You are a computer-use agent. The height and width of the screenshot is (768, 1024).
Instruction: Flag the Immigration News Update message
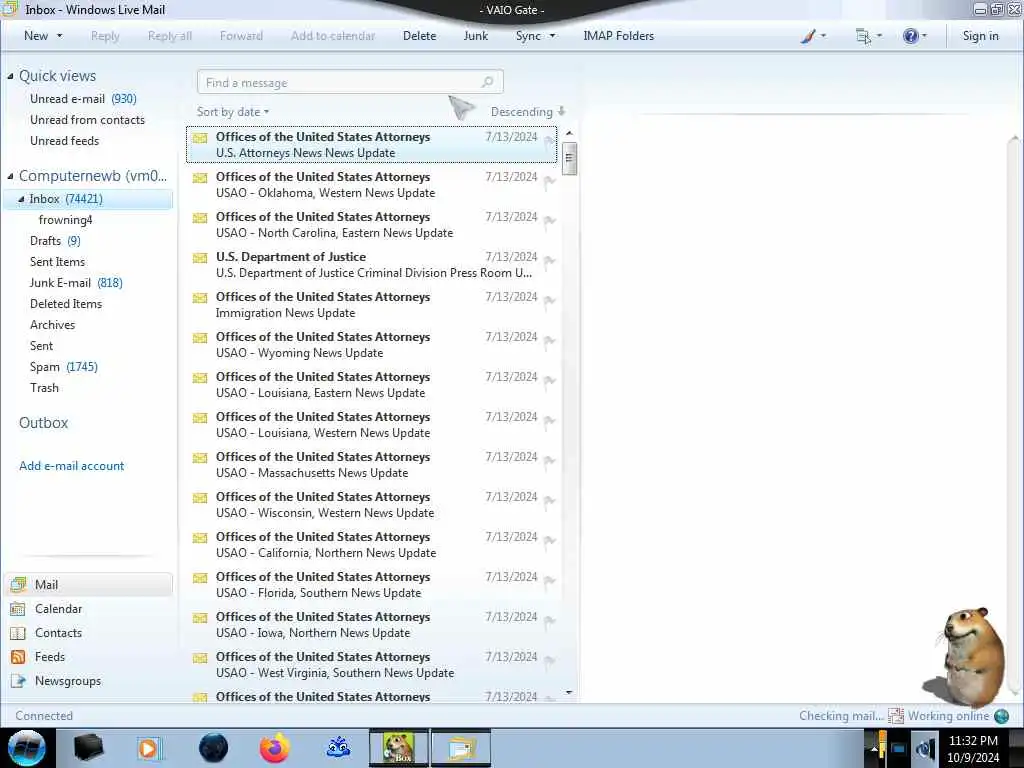[549, 301]
